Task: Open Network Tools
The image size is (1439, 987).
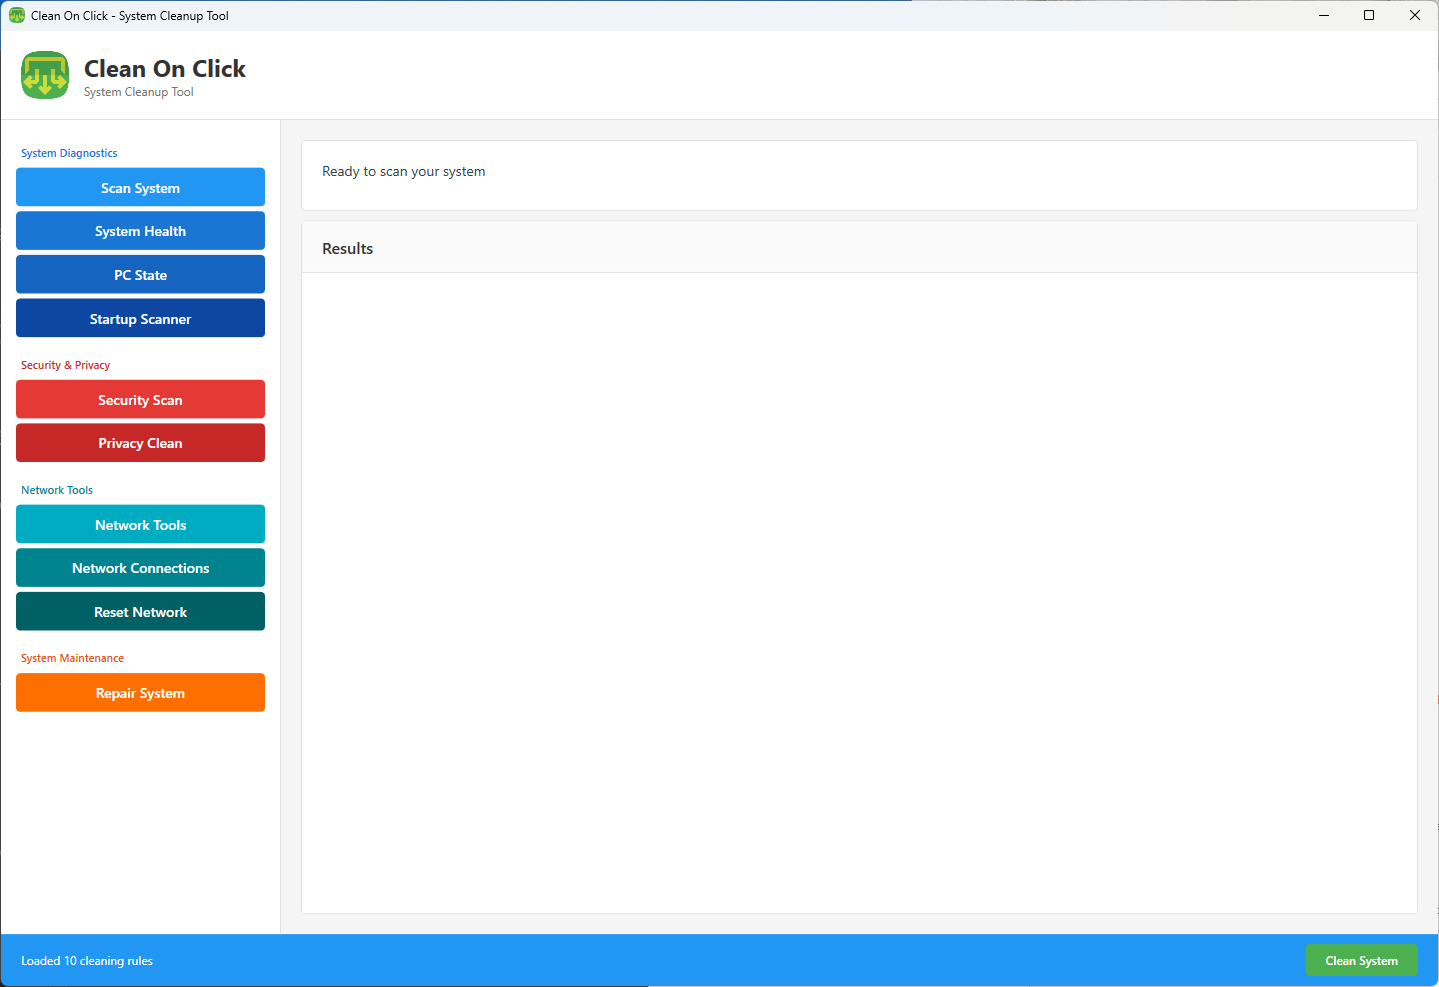Action: coord(140,524)
